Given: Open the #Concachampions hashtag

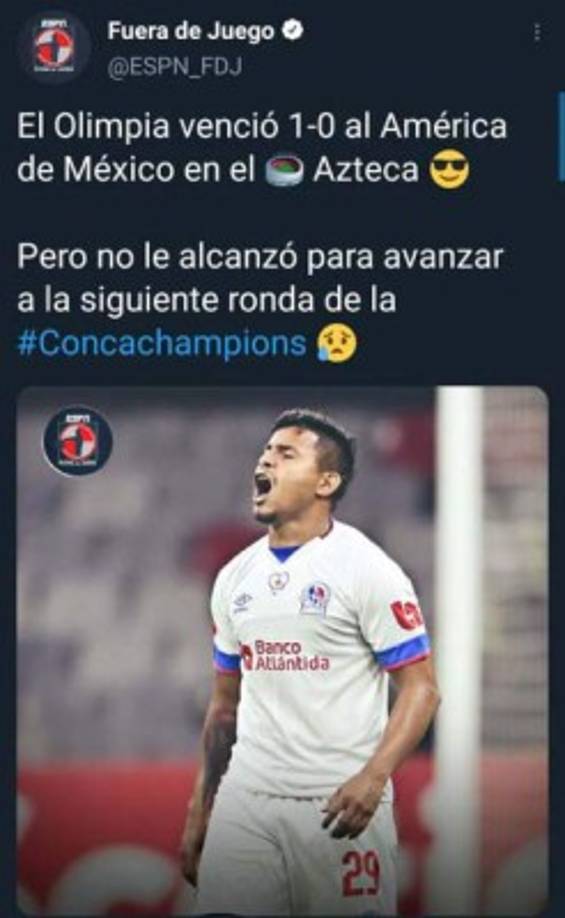Looking at the screenshot, I should [162, 342].
